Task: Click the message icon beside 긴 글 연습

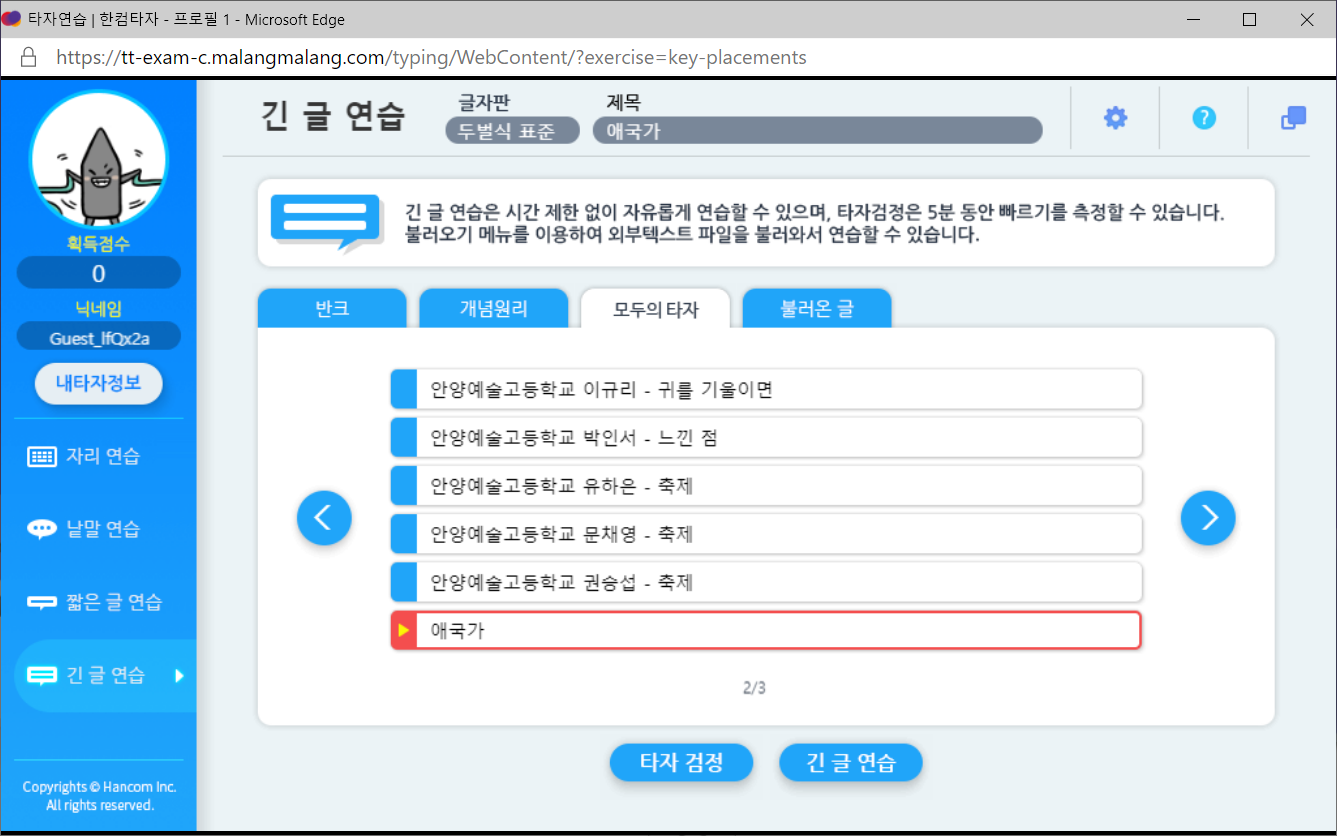Action: [42, 676]
